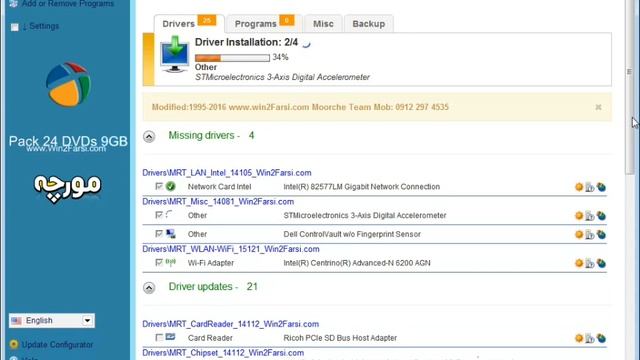Open the document icon in the Dell ControlVault row
640x360 pixels.
(590, 235)
